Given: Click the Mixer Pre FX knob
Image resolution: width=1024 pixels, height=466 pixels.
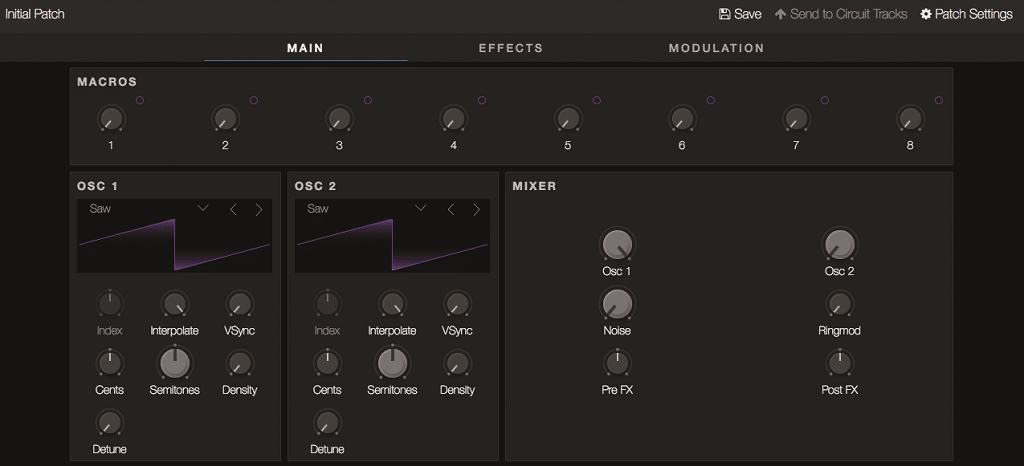Looking at the screenshot, I should click(x=617, y=363).
